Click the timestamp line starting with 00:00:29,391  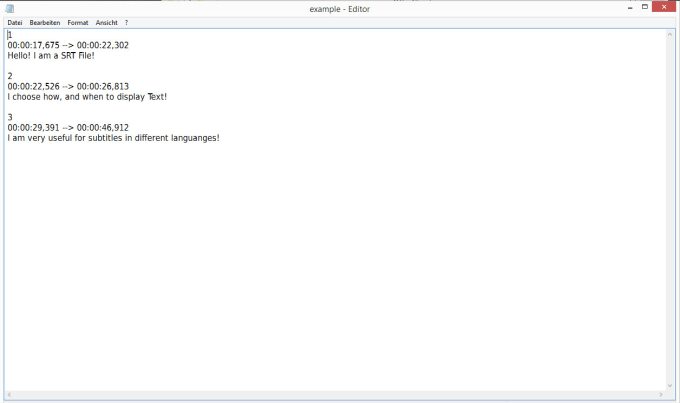tap(68, 127)
